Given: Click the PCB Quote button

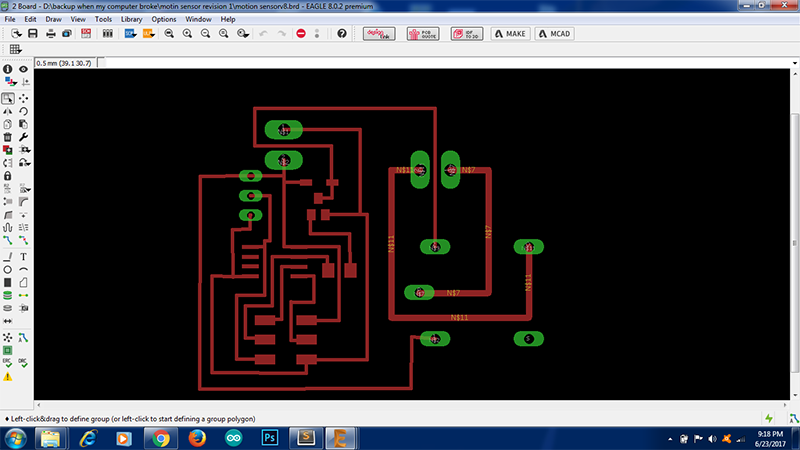Looking at the screenshot, I should click(x=423, y=34).
